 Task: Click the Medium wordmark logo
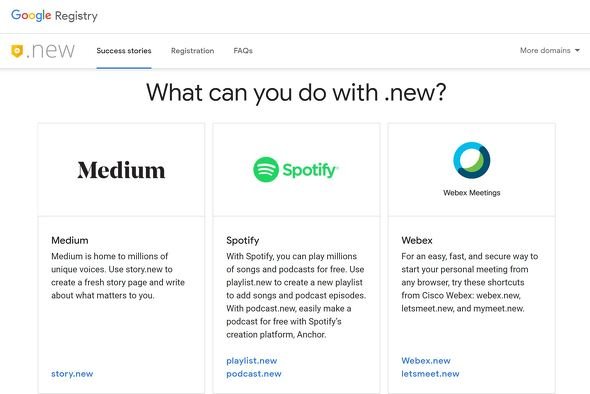pos(121,170)
